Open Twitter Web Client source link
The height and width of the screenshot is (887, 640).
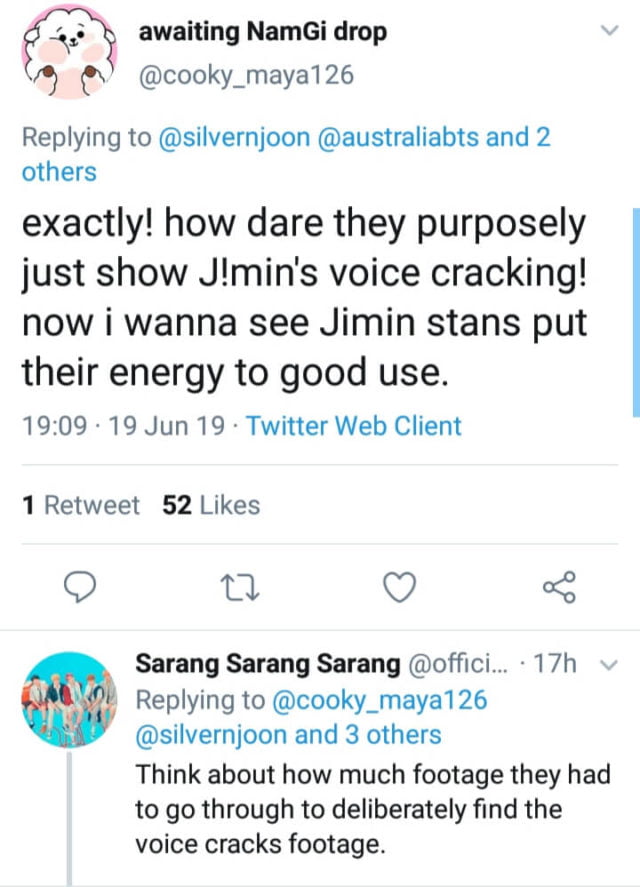point(354,425)
